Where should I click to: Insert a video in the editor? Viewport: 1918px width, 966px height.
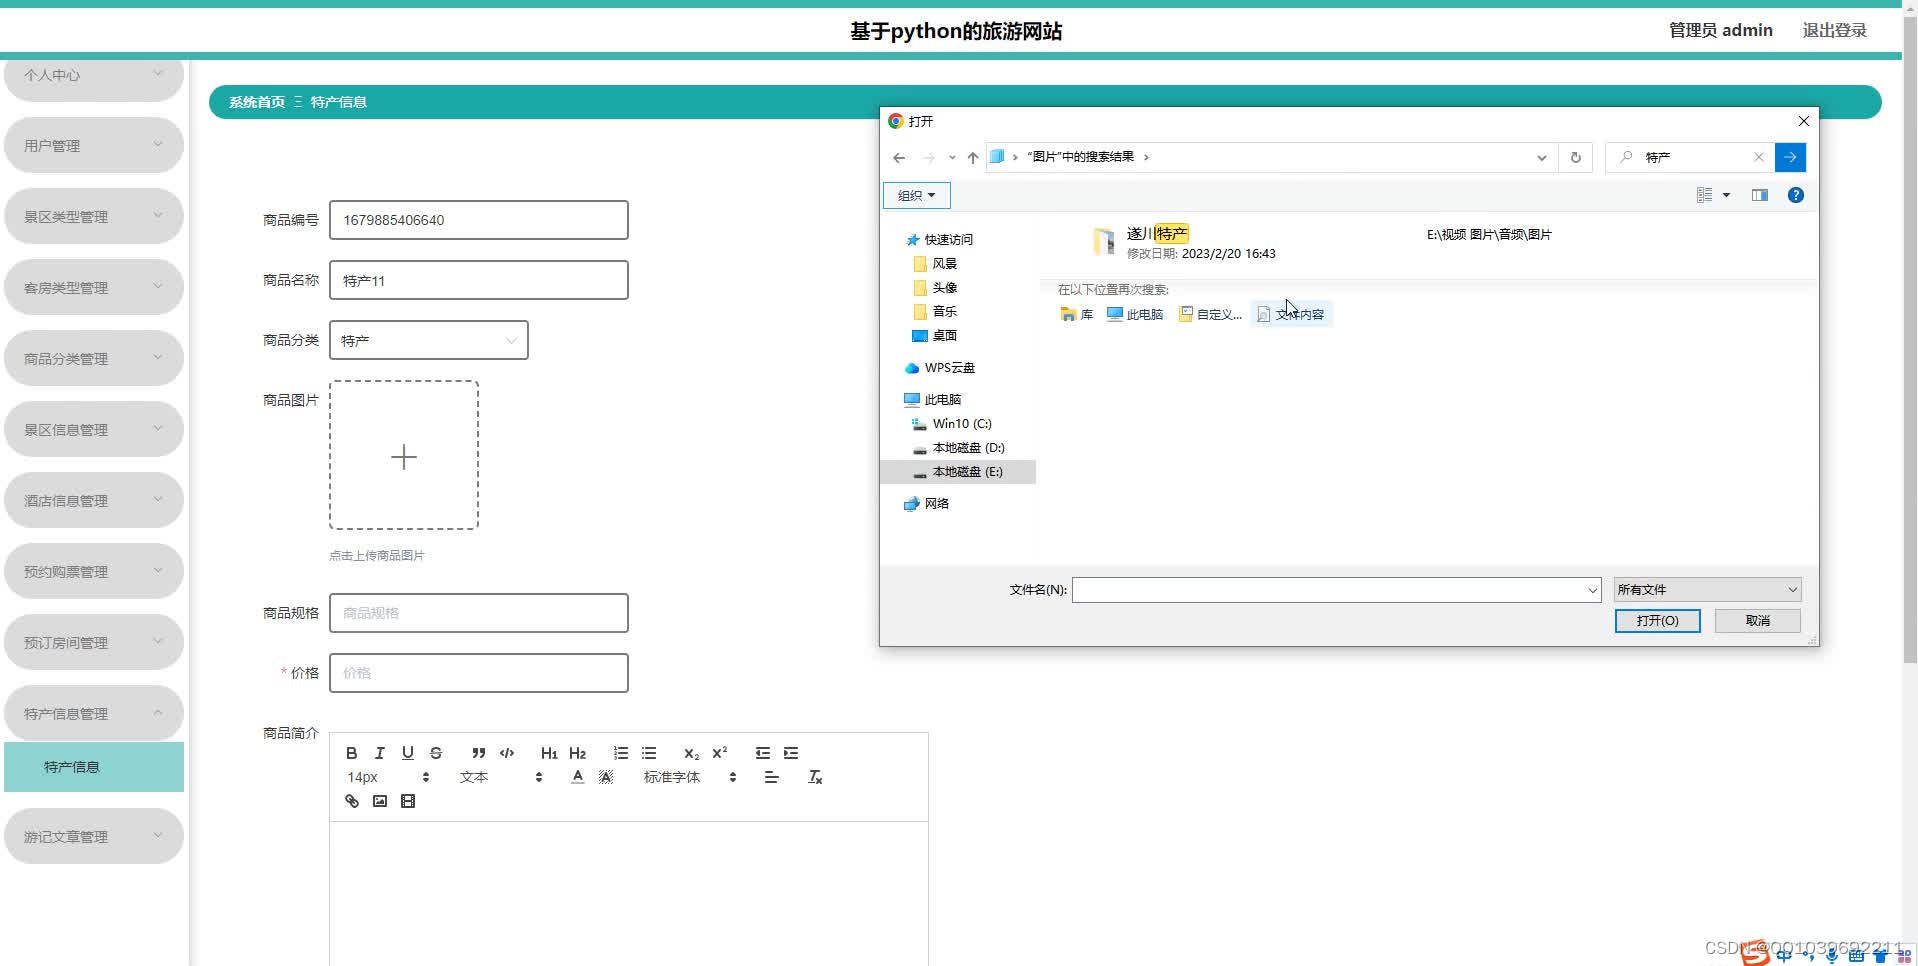point(407,801)
